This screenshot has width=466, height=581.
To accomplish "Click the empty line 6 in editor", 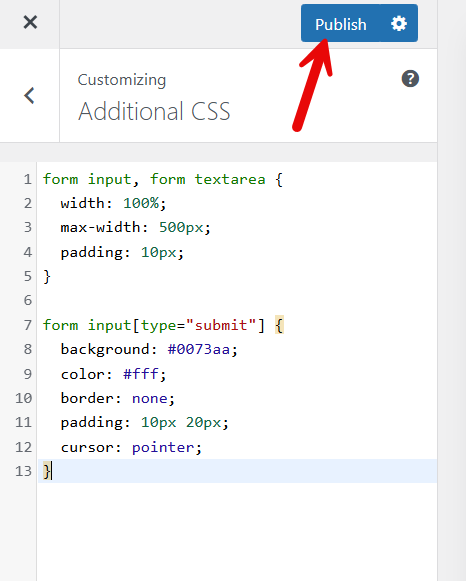I will 237,301.
